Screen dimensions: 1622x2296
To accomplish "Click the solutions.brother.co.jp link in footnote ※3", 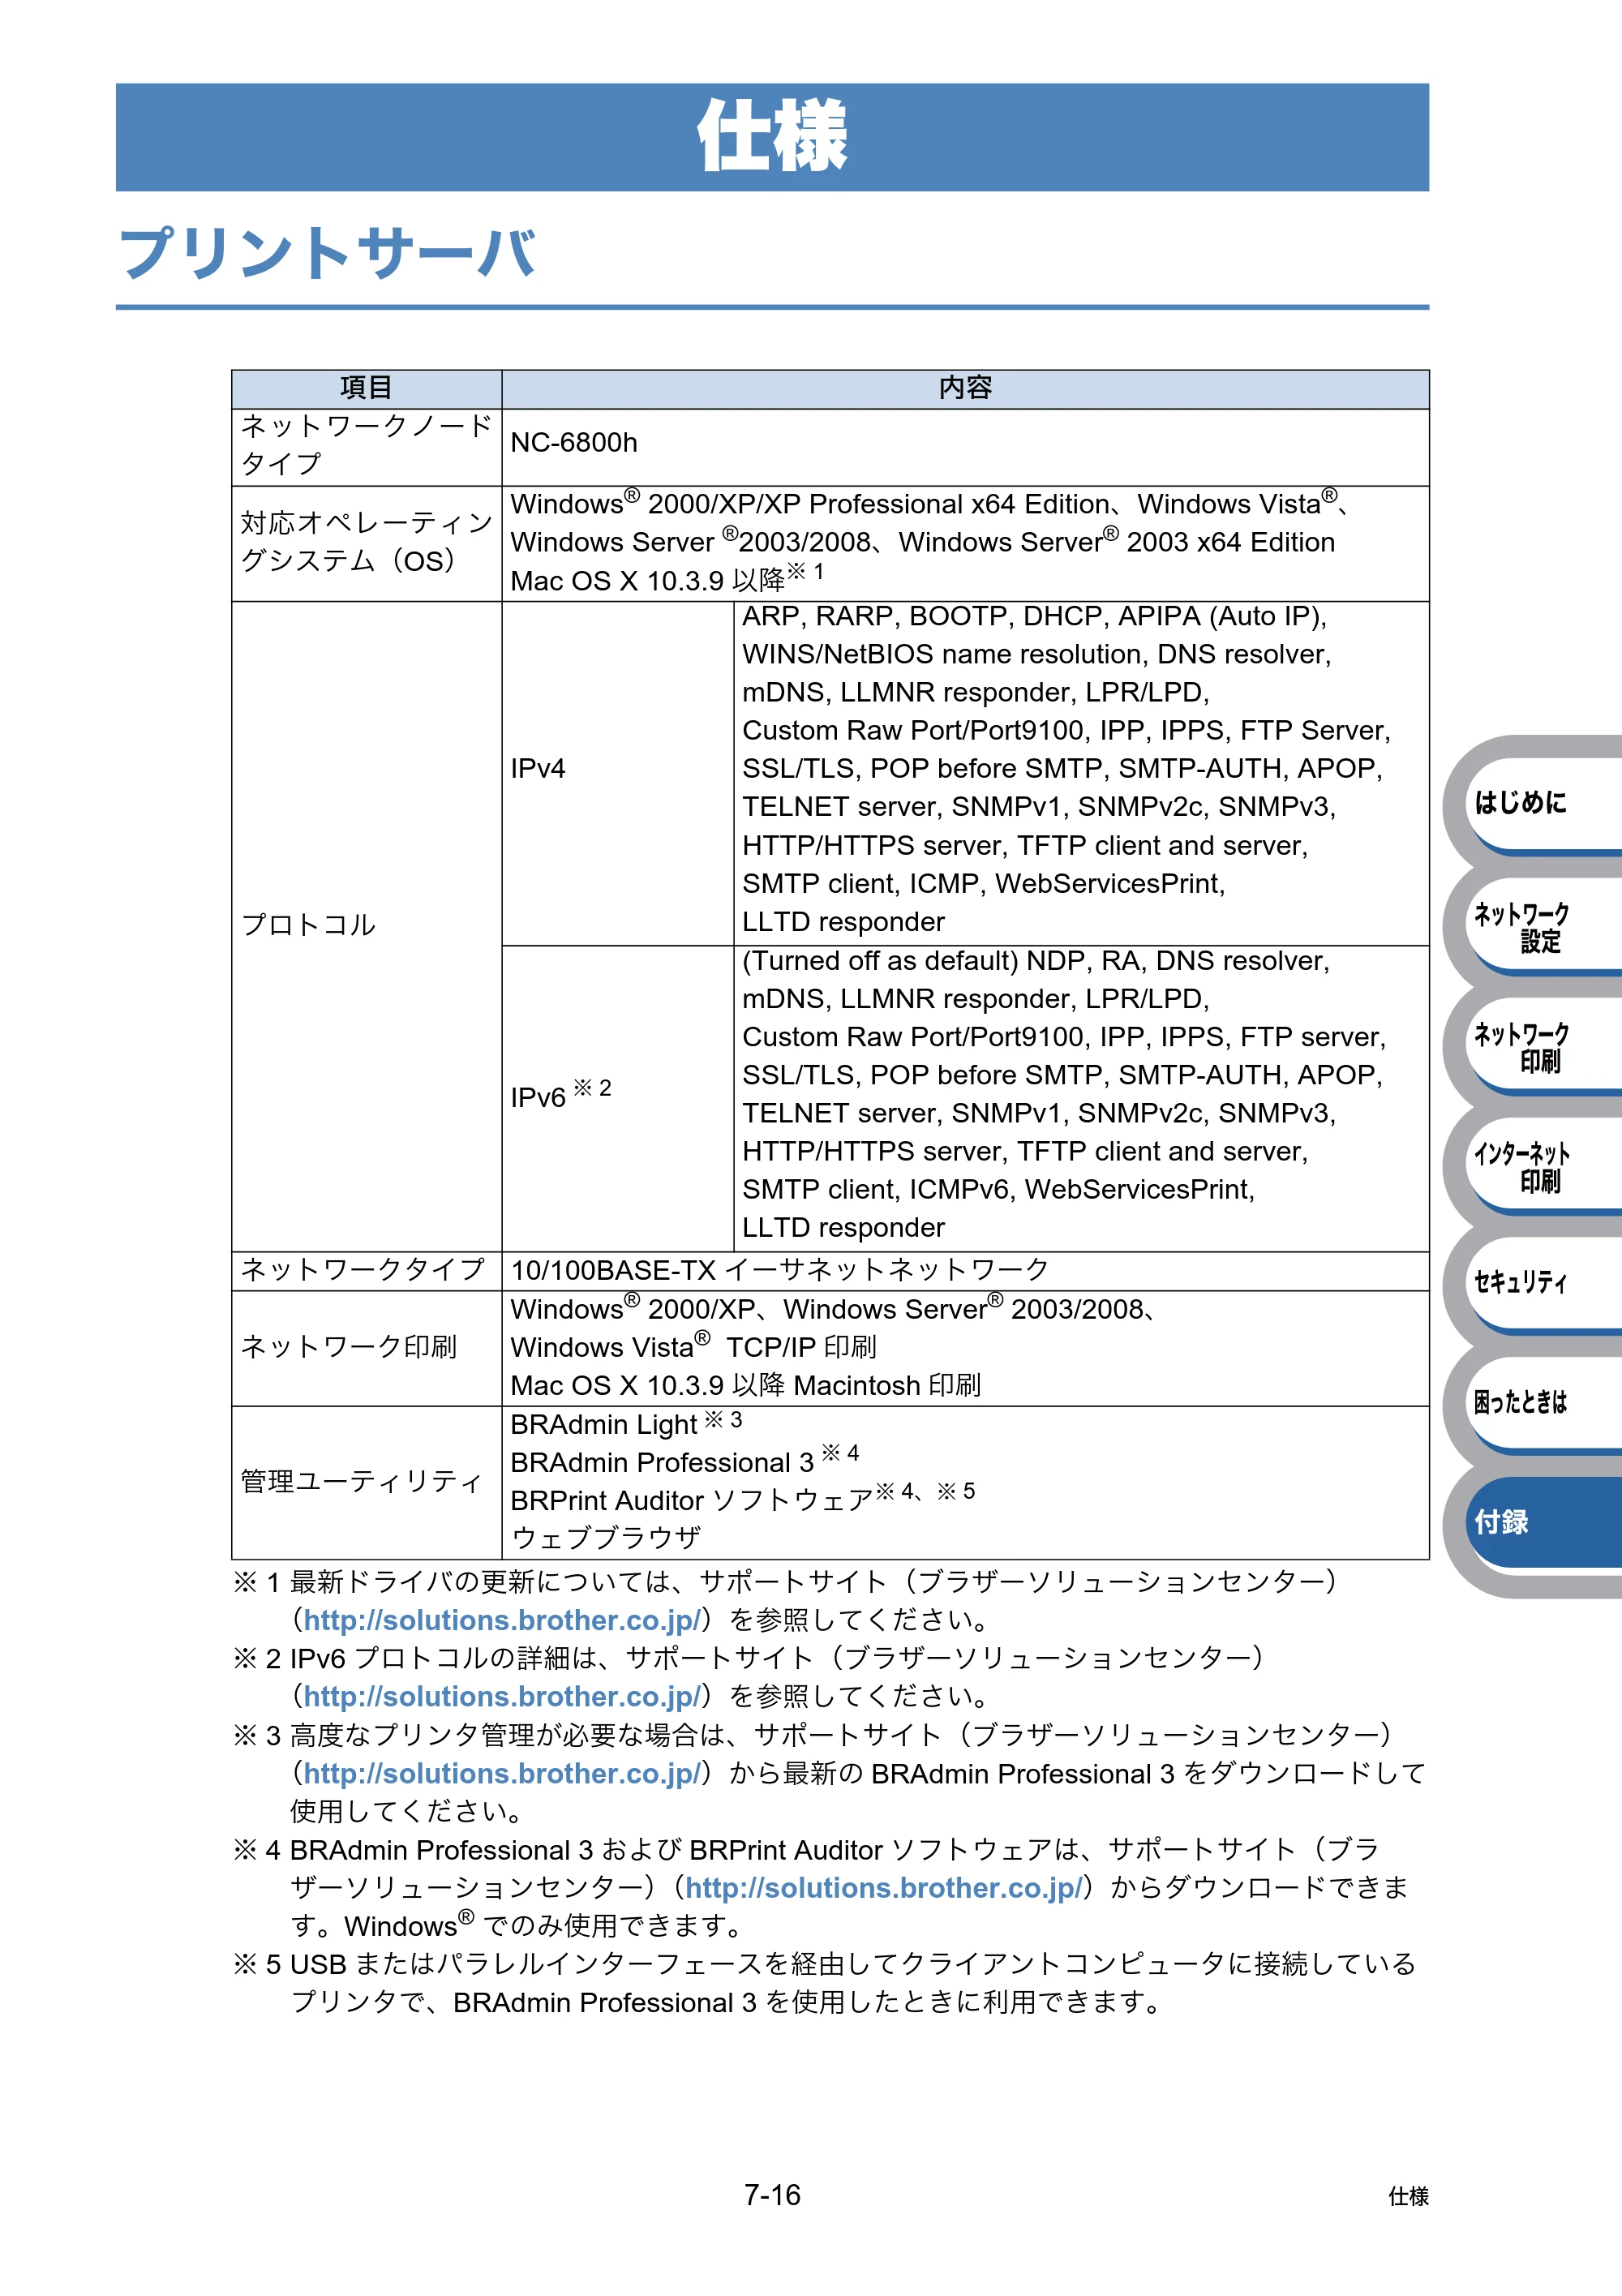I will [502, 1773].
